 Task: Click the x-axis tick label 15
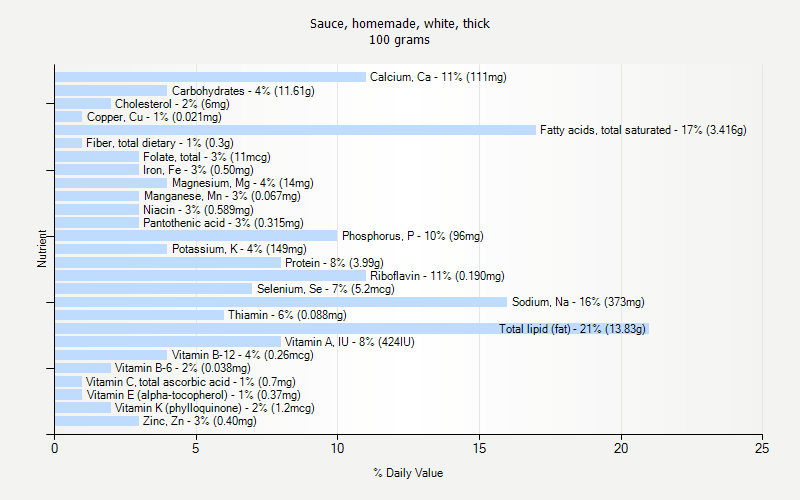pyautogui.click(x=479, y=447)
